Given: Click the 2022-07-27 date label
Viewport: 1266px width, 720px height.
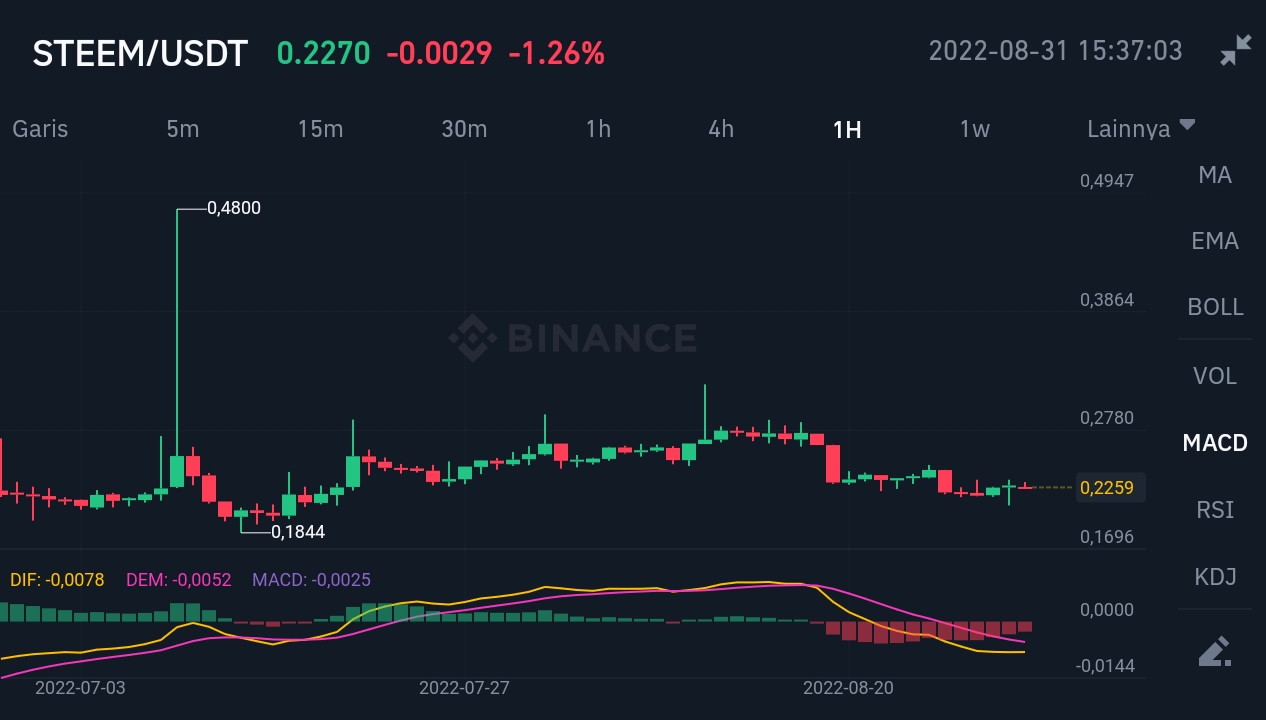Looking at the screenshot, I should click(x=464, y=688).
